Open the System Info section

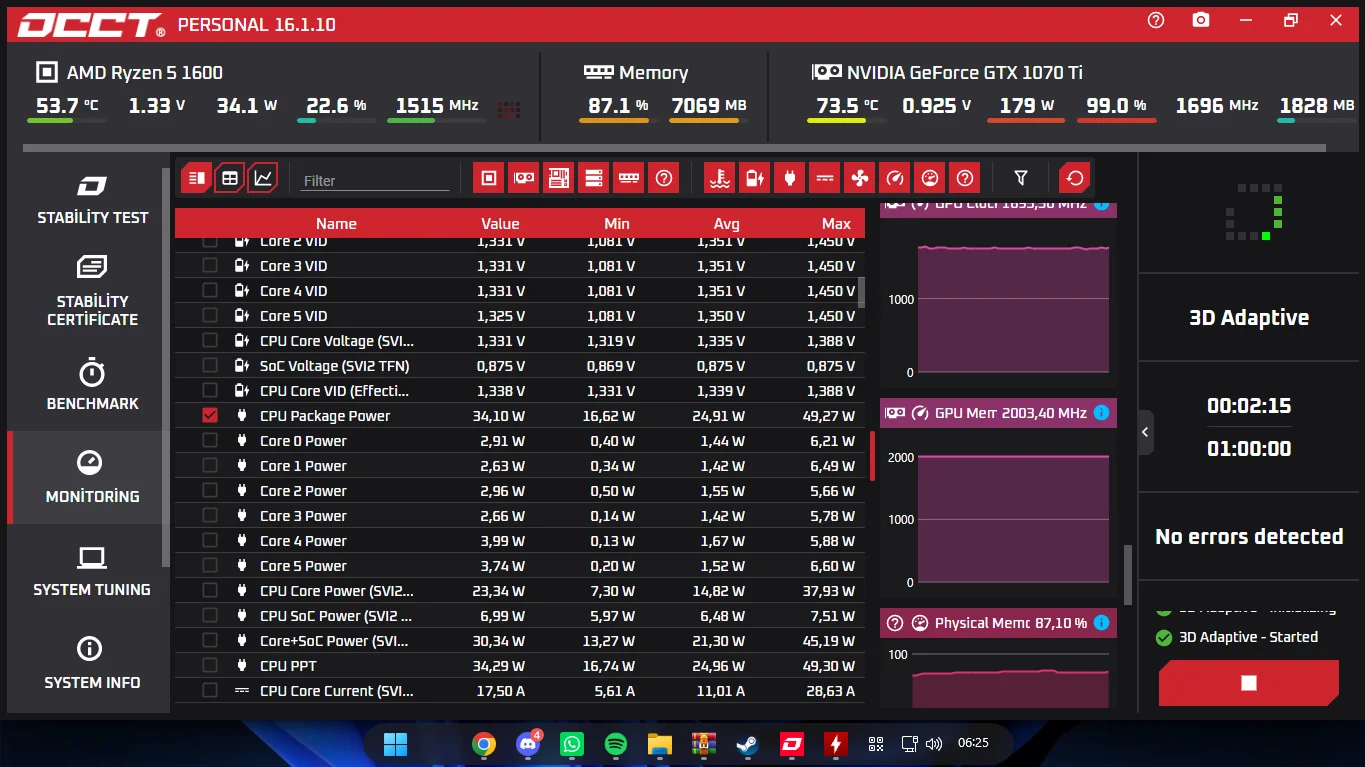click(92, 665)
